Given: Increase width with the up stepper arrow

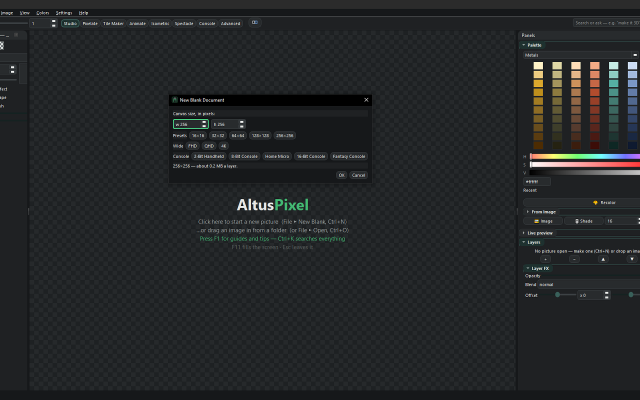Looking at the screenshot, I should coord(204,122).
